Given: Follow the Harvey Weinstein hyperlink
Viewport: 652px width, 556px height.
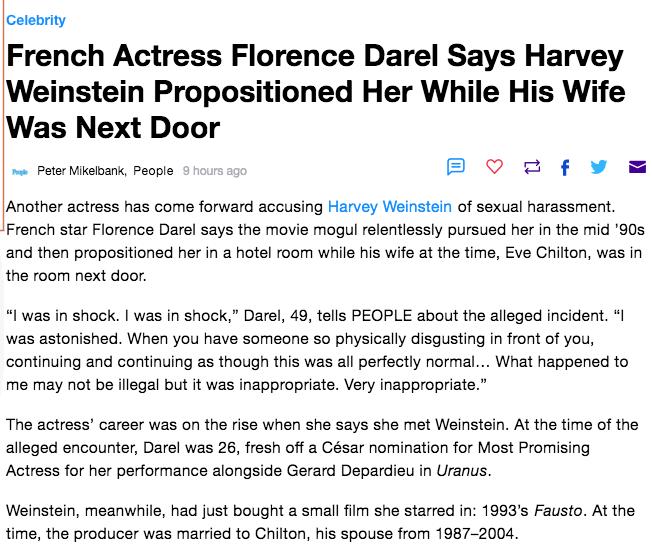Looking at the screenshot, I should click(390, 207).
